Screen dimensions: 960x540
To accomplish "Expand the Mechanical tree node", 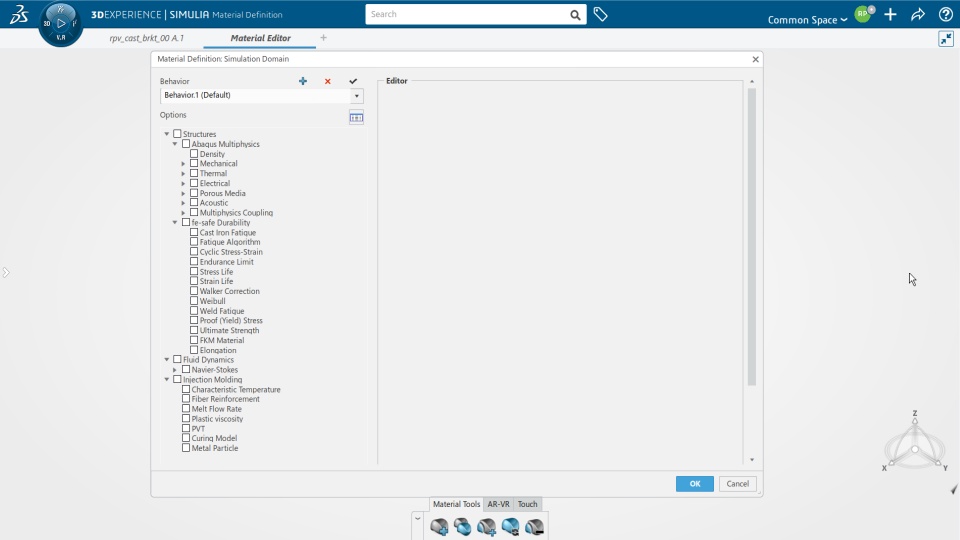I will point(183,163).
